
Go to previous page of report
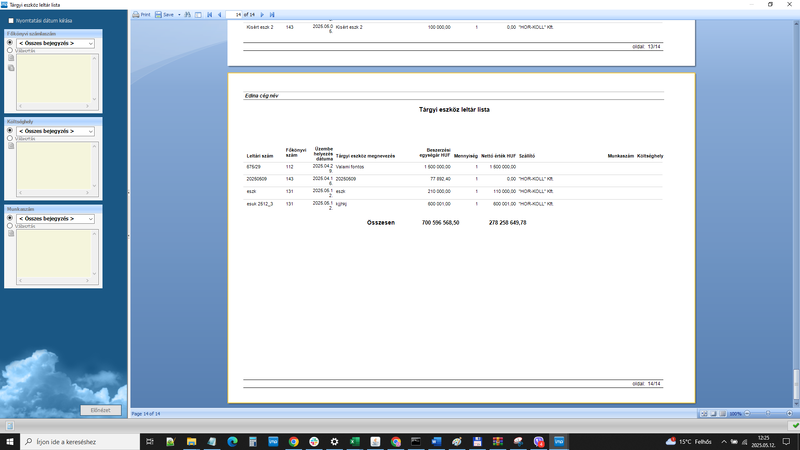click(x=219, y=15)
